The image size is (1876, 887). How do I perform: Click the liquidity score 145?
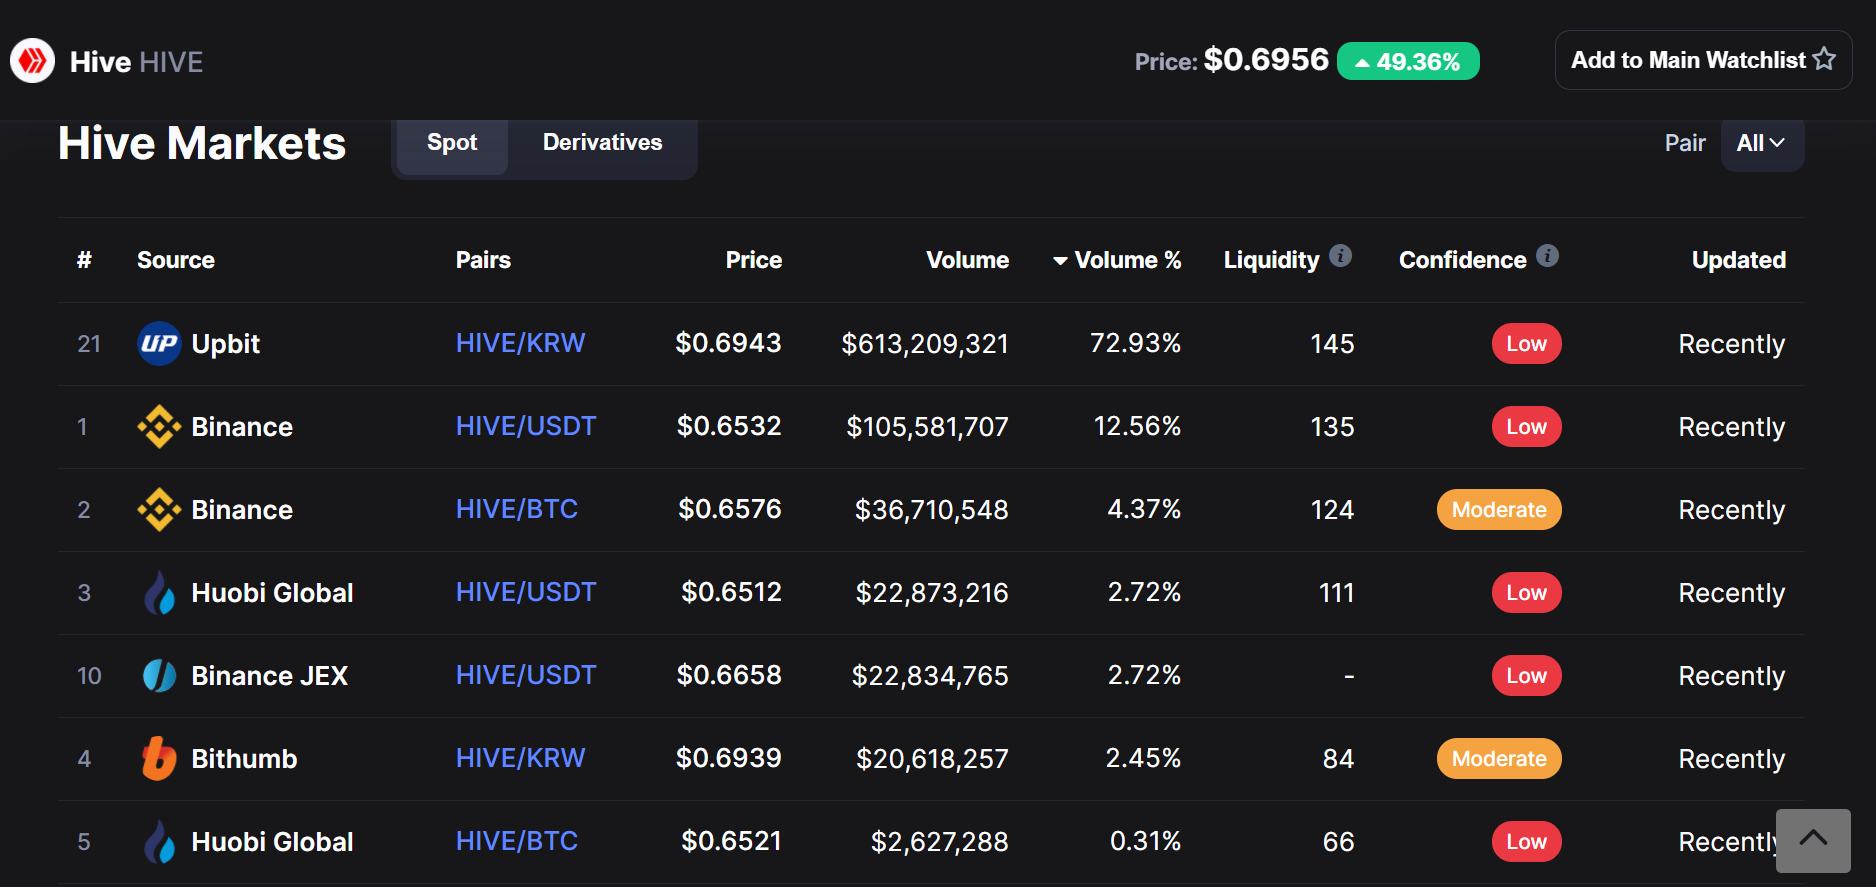(x=1332, y=344)
